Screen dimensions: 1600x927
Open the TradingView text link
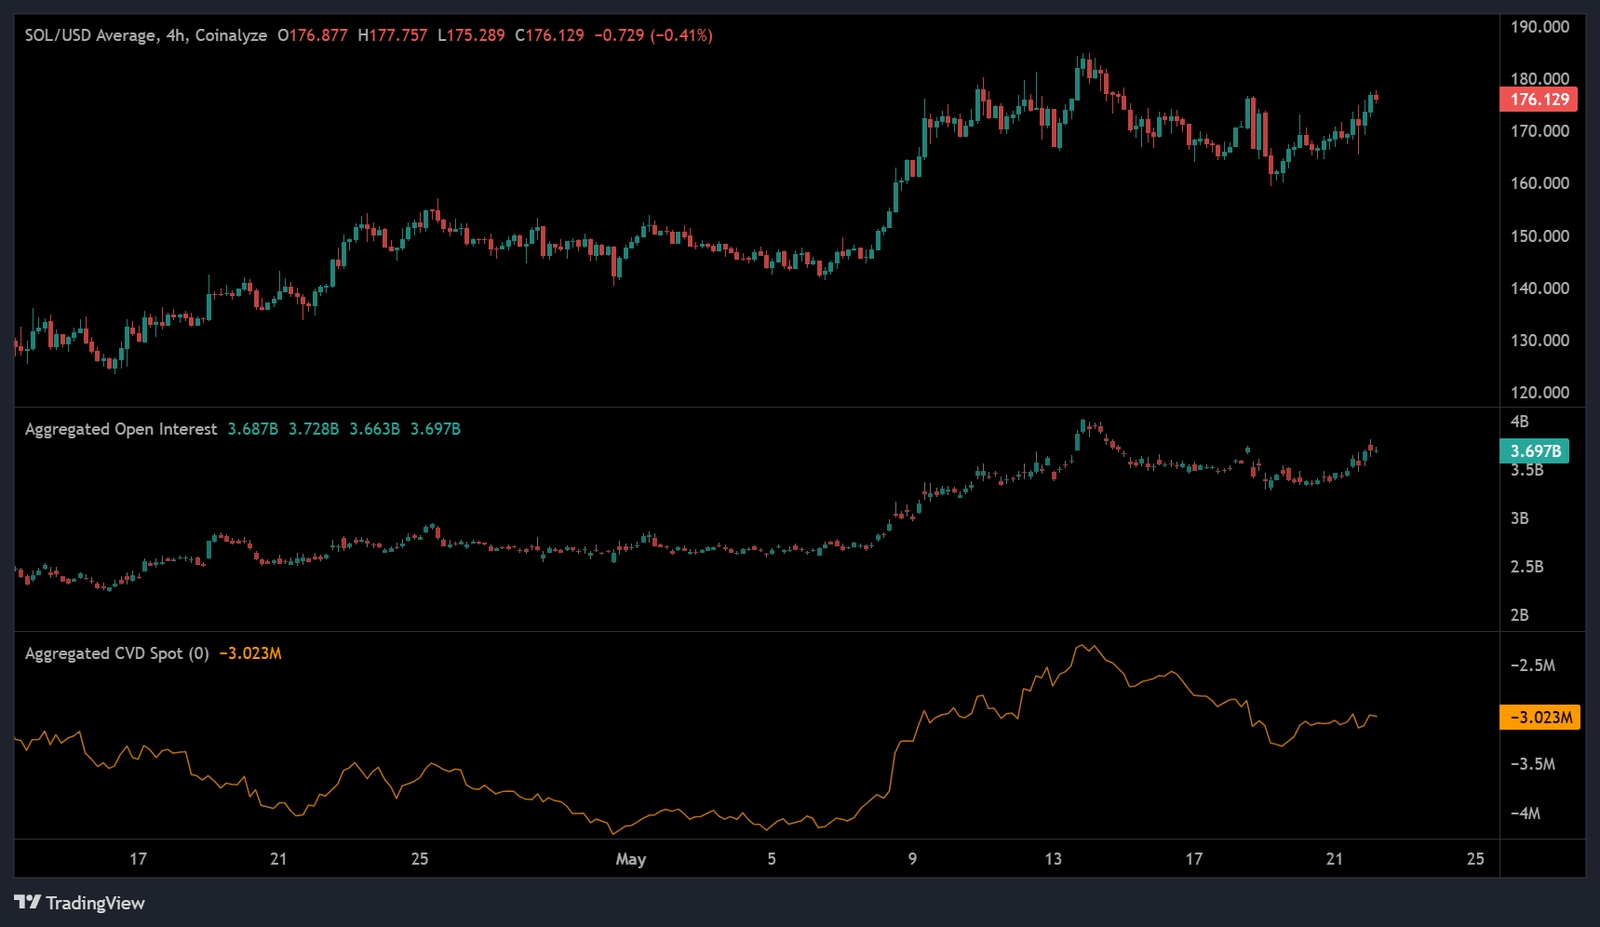click(95, 903)
